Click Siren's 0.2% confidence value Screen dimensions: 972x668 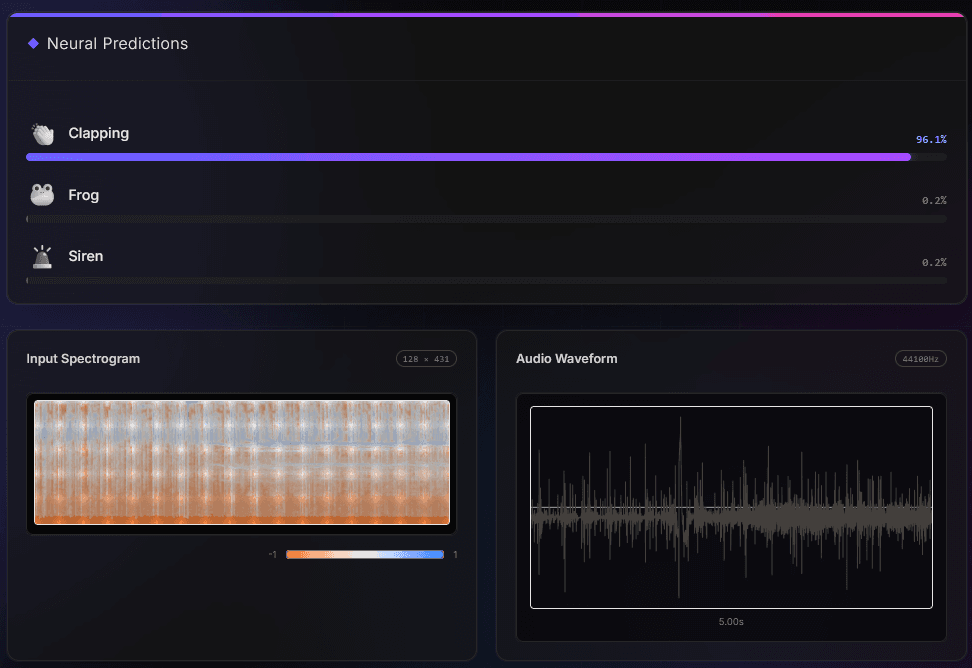pyautogui.click(x=934, y=263)
